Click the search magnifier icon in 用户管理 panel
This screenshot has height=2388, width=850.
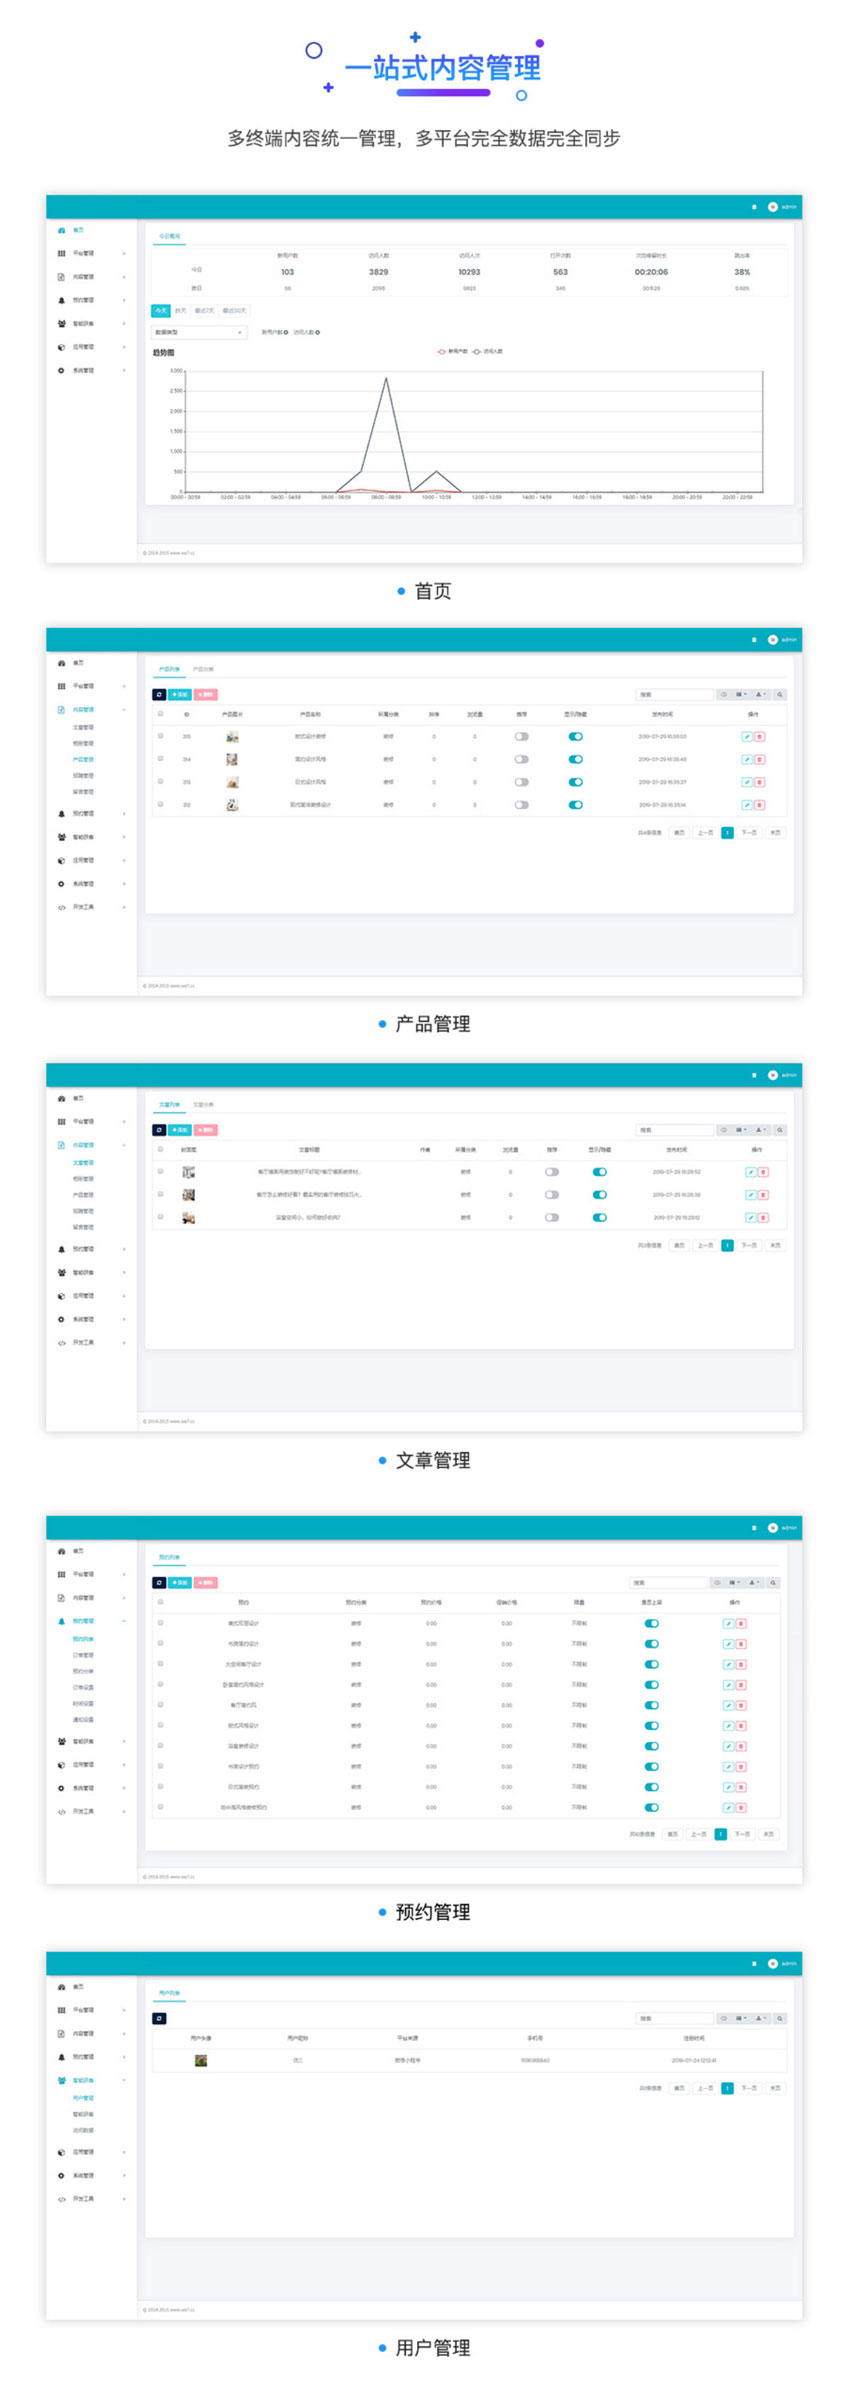coord(780,2018)
